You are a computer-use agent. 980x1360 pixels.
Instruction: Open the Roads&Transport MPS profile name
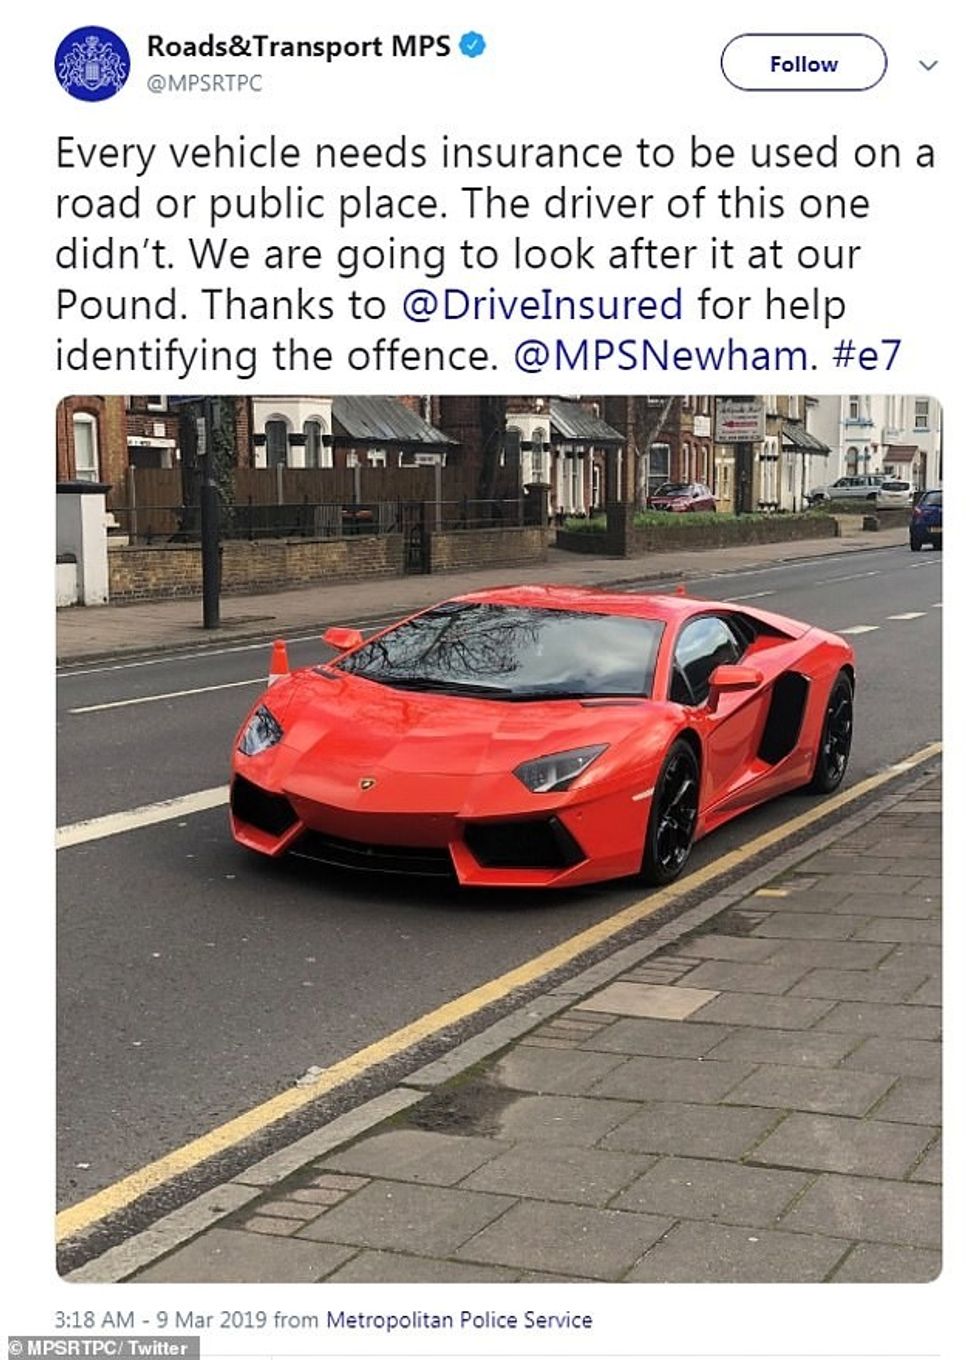(x=298, y=46)
